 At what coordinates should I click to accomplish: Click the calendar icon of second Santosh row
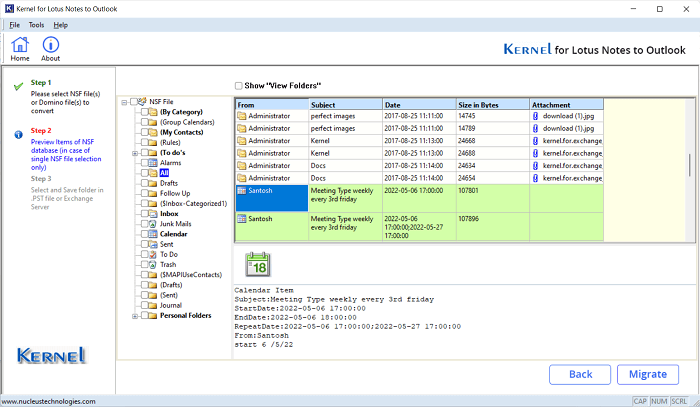pos(242,219)
